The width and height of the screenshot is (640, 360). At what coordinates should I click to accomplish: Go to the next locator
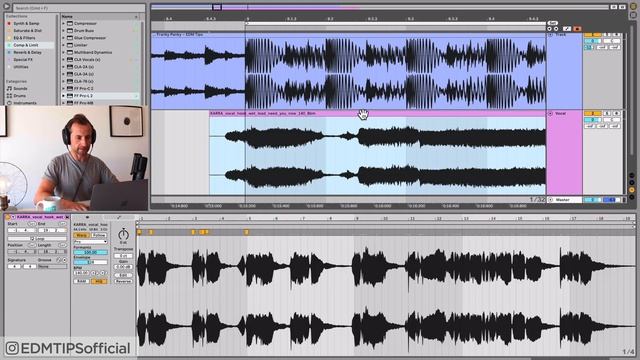pos(556,29)
